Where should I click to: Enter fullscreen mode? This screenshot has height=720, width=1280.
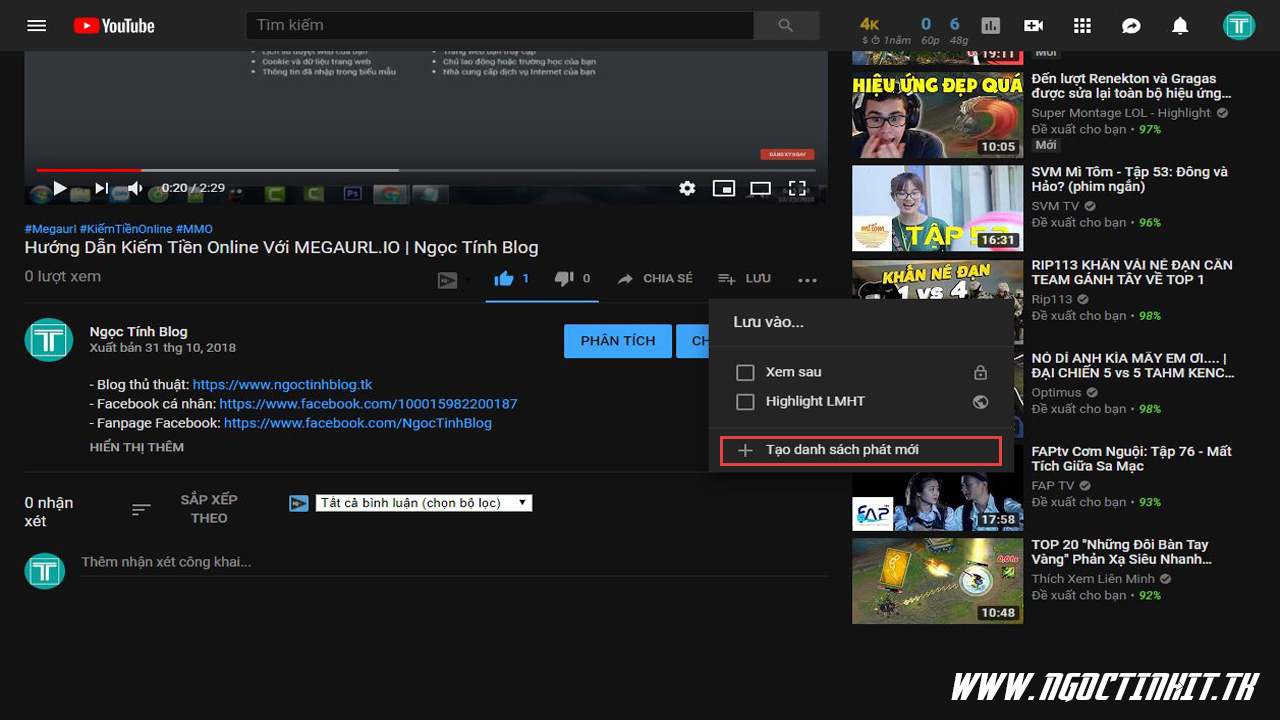coord(797,187)
